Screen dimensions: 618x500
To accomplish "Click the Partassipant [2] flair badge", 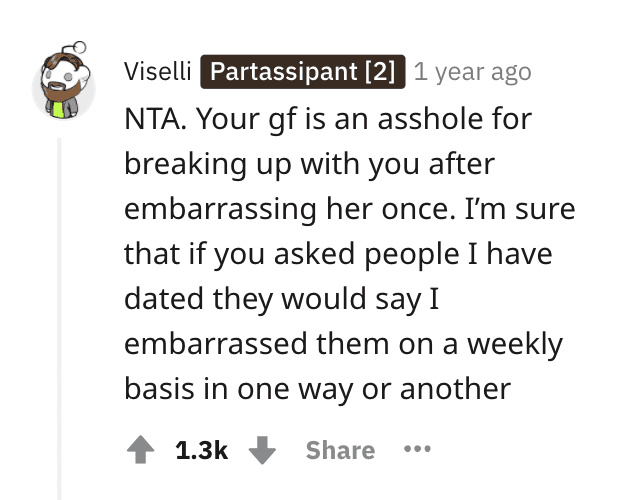I will [x=303, y=72].
